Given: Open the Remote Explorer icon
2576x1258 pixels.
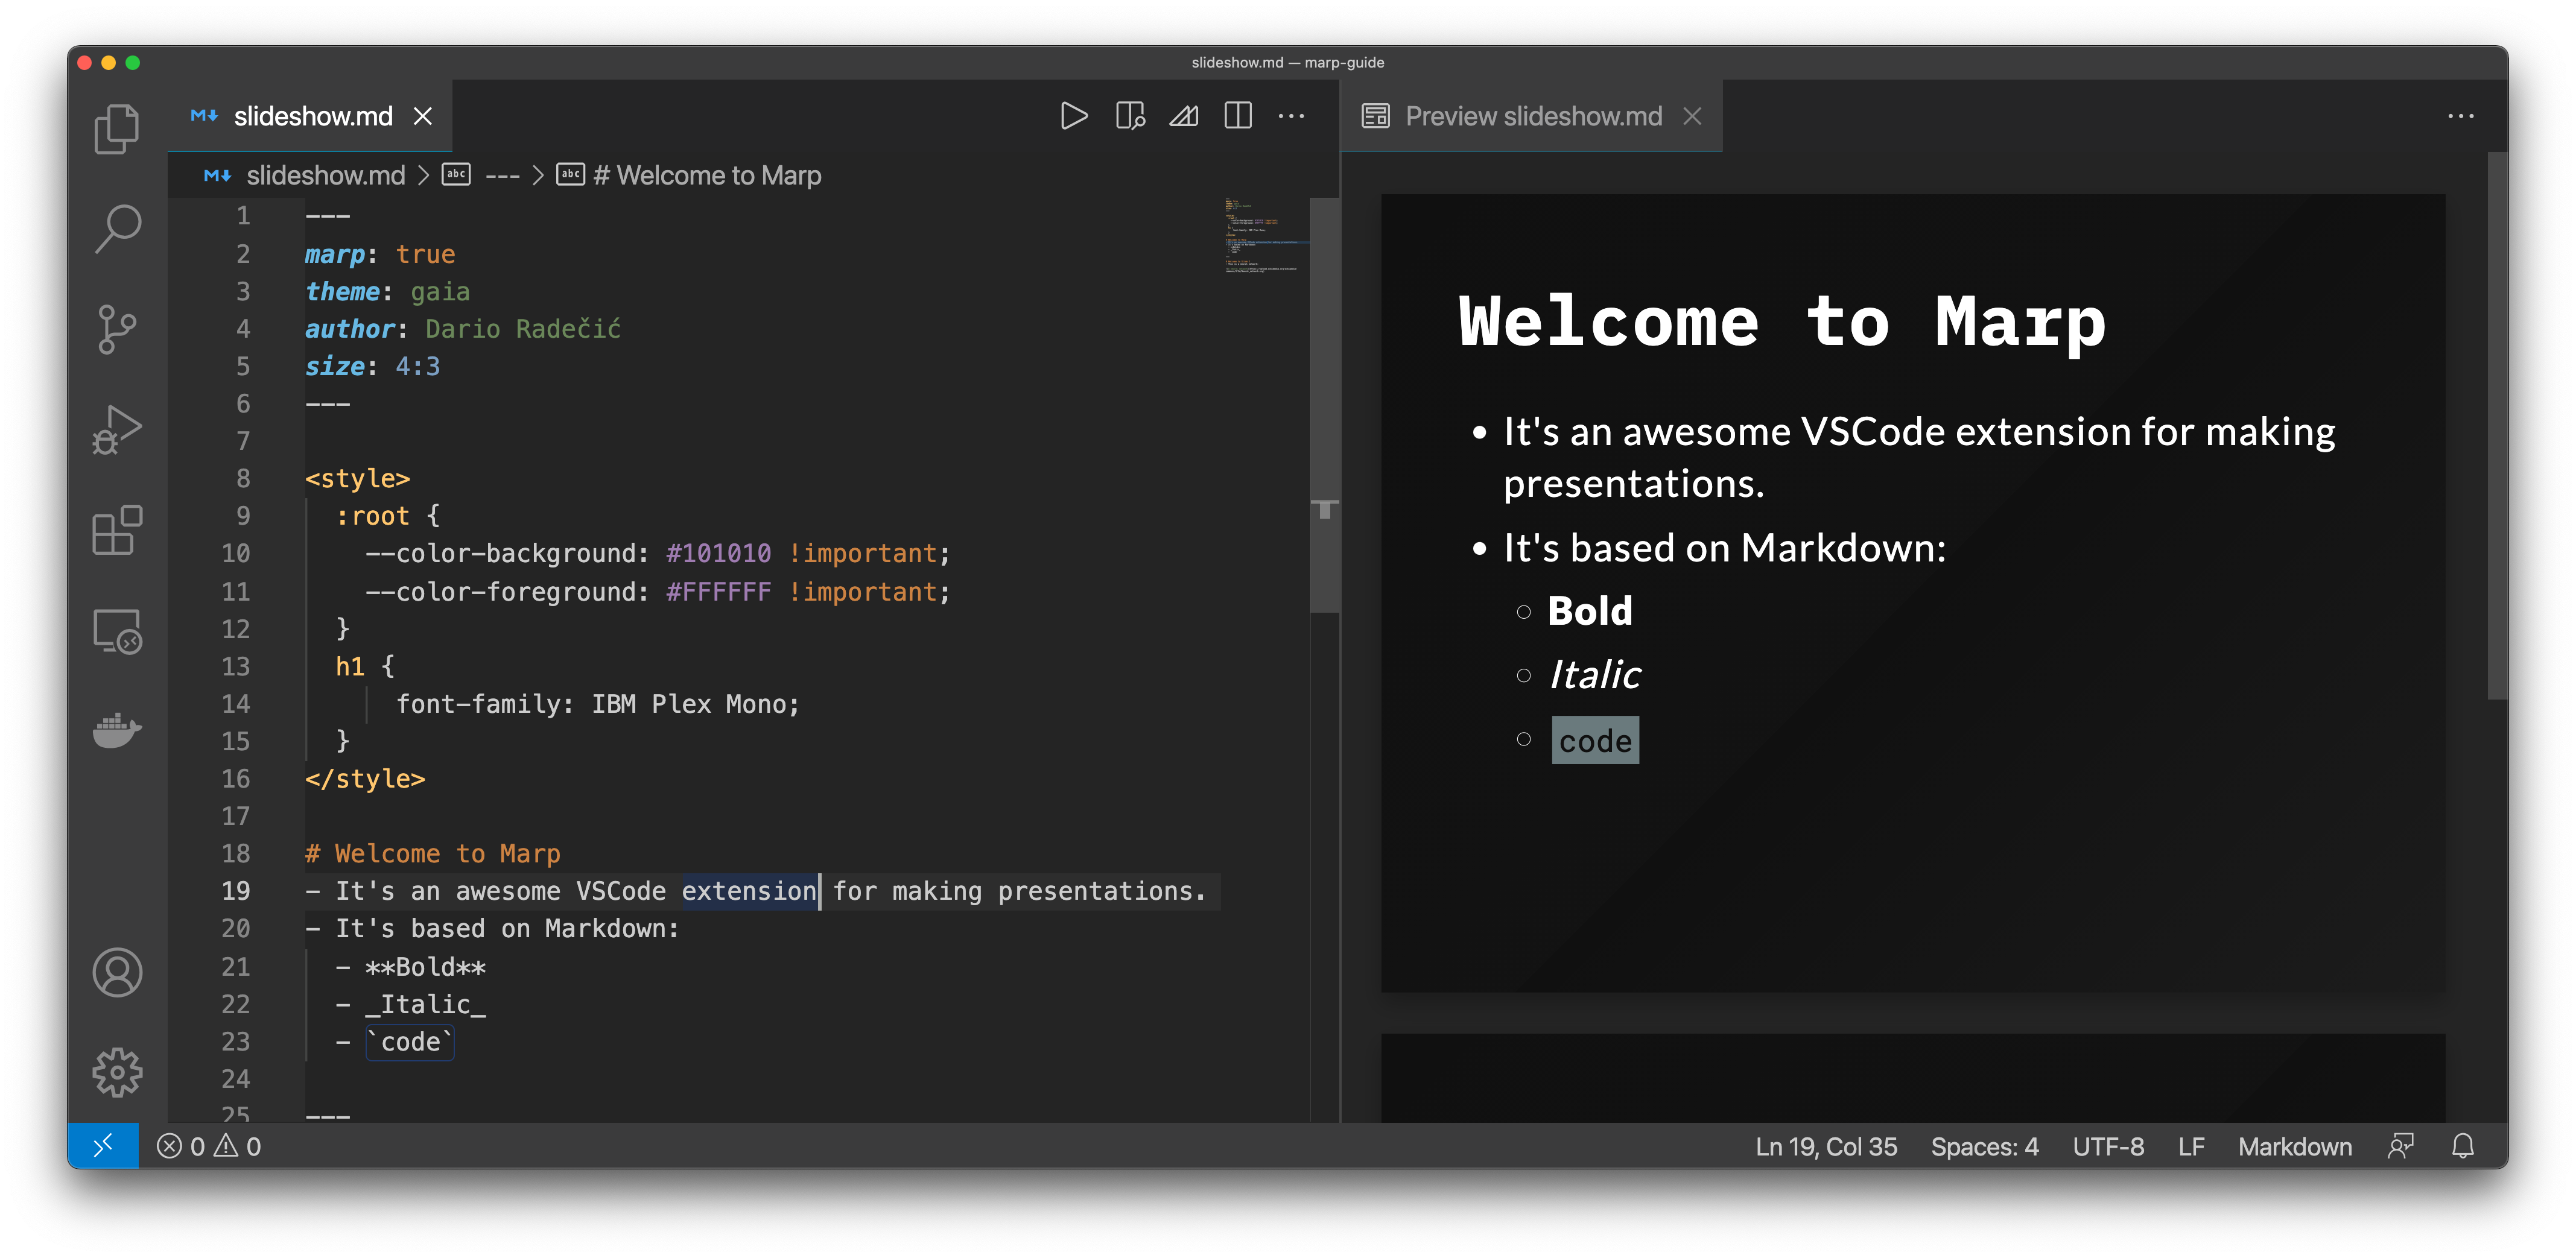Looking at the screenshot, I should tap(117, 631).
